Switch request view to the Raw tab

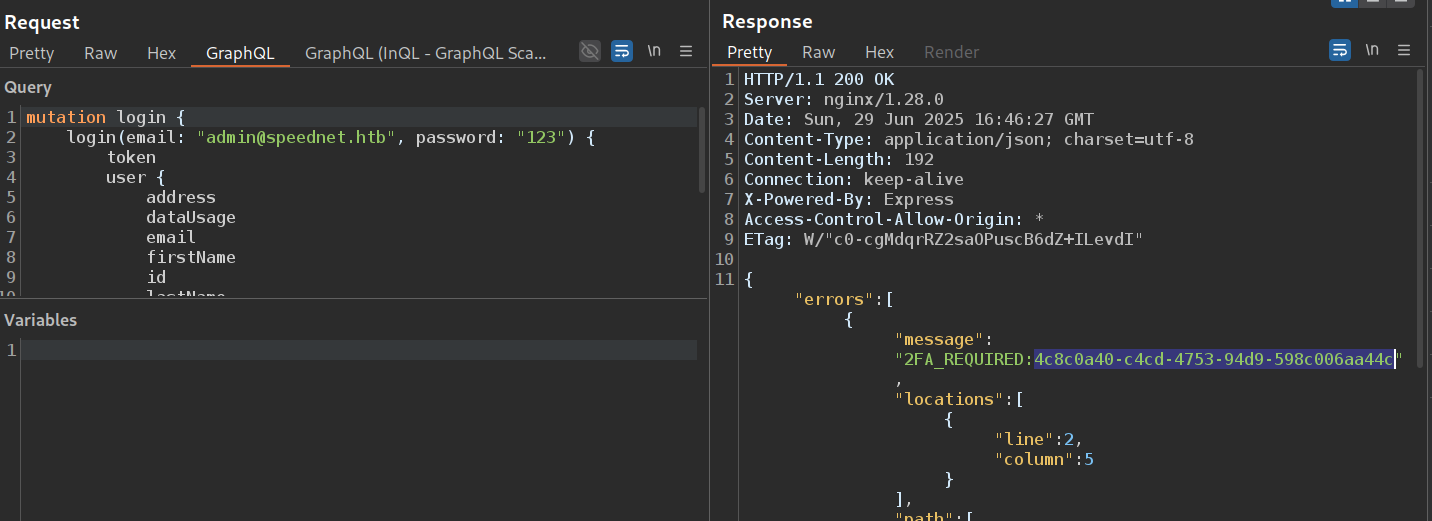tap(100, 53)
